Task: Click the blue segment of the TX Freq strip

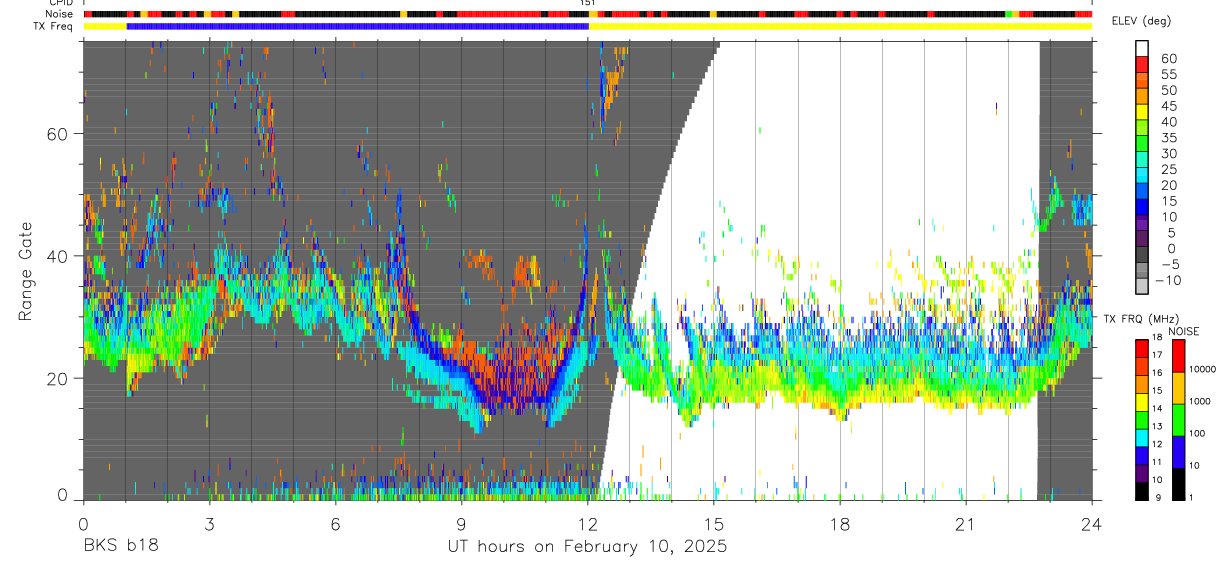Action: 358,26
